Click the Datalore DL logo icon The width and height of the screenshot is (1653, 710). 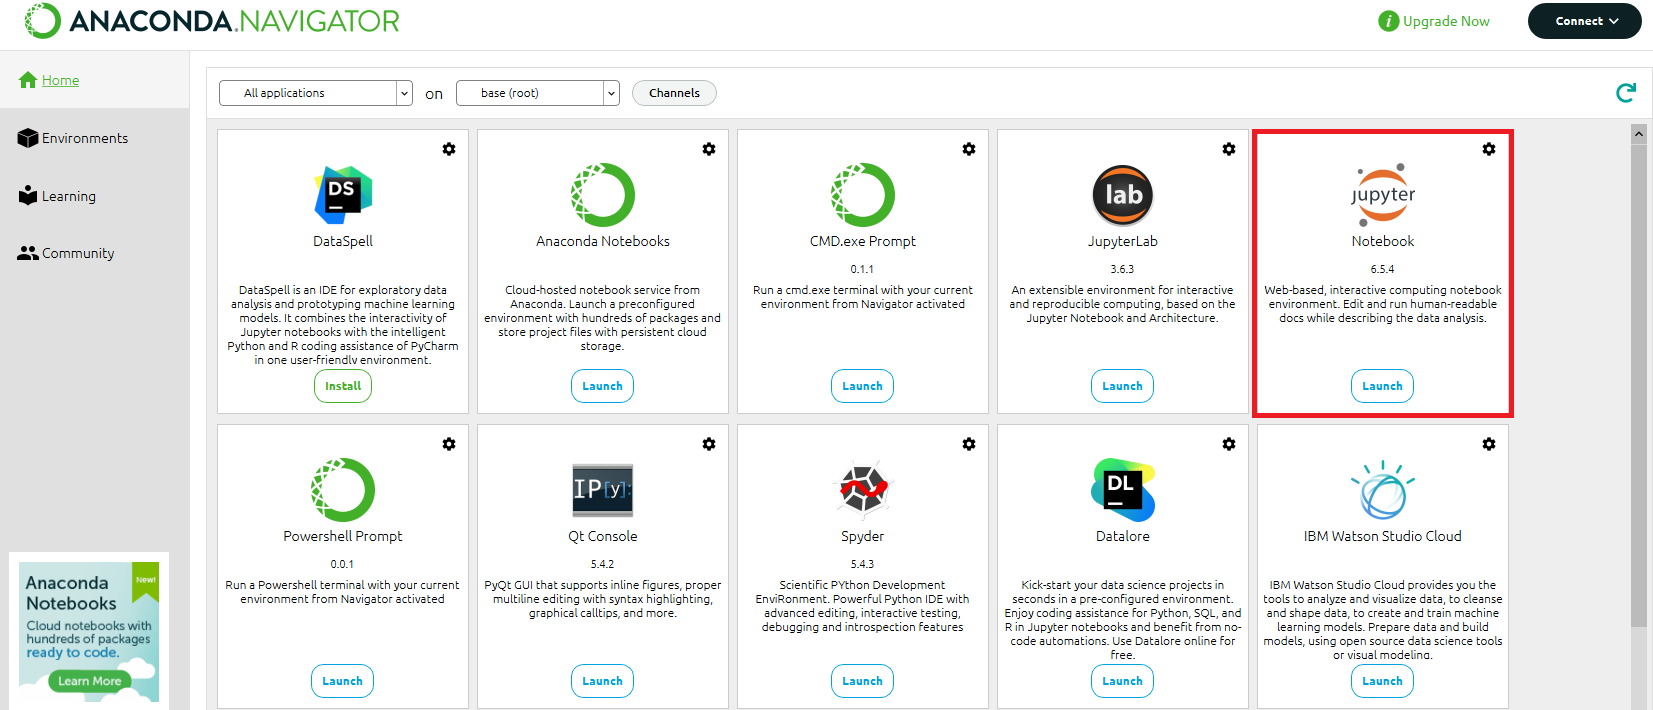coord(1122,489)
